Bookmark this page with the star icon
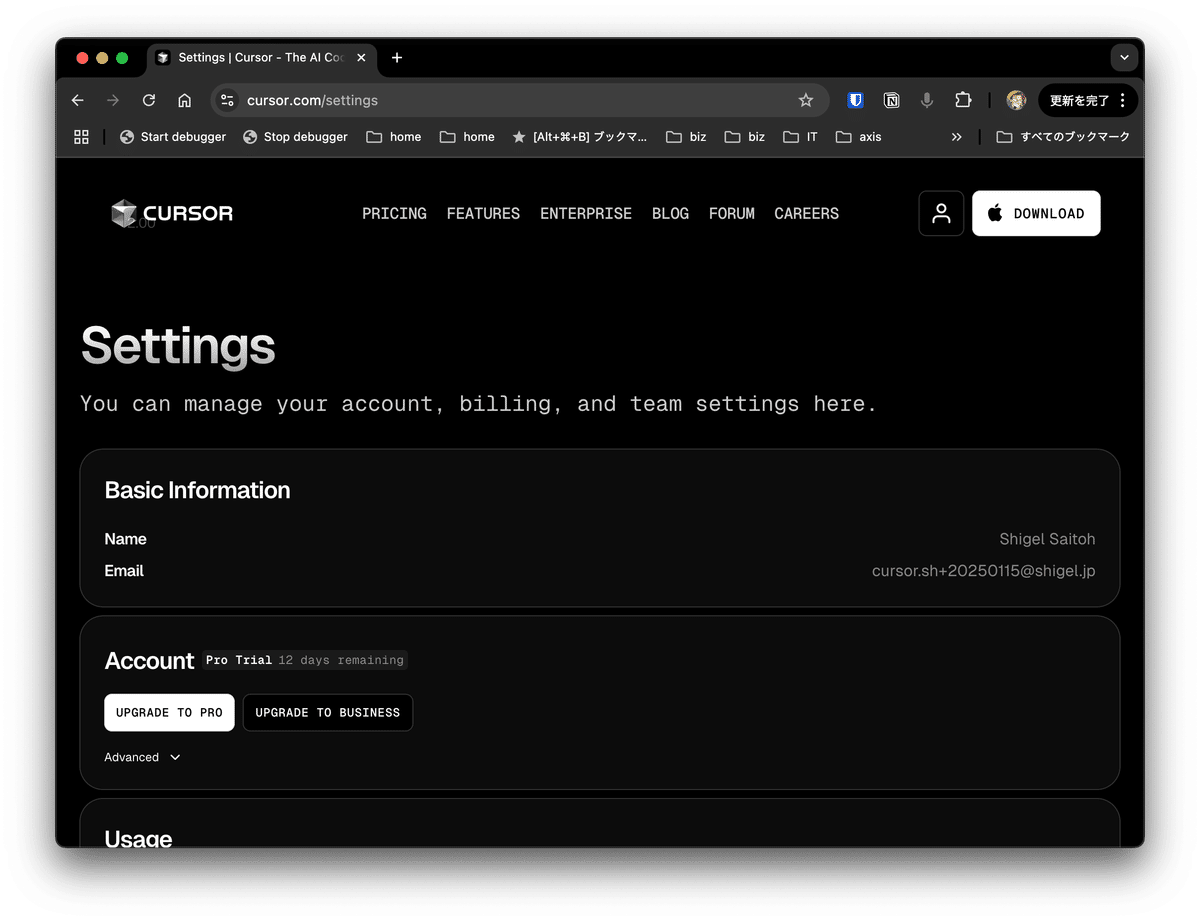Screen dimensions: 1200x921 coord(806,100)
